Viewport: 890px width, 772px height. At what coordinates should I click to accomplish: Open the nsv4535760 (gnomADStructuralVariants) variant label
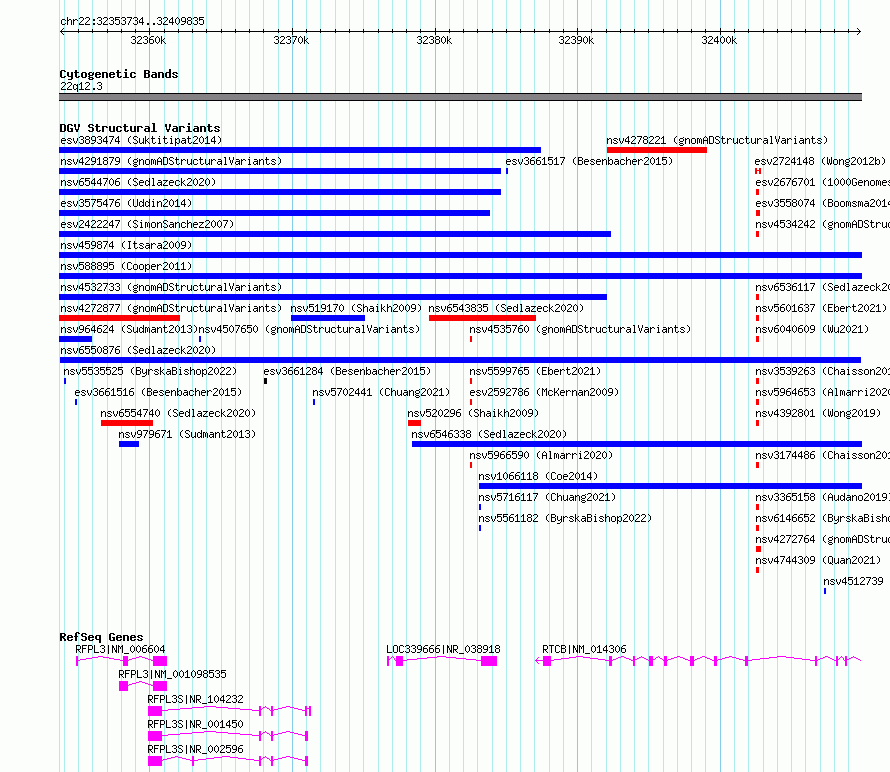point(580,329)
